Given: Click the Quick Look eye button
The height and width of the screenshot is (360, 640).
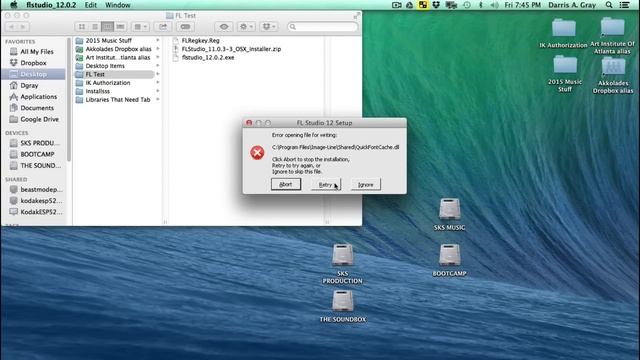Looking at the screenshot, I should [224, 27].
